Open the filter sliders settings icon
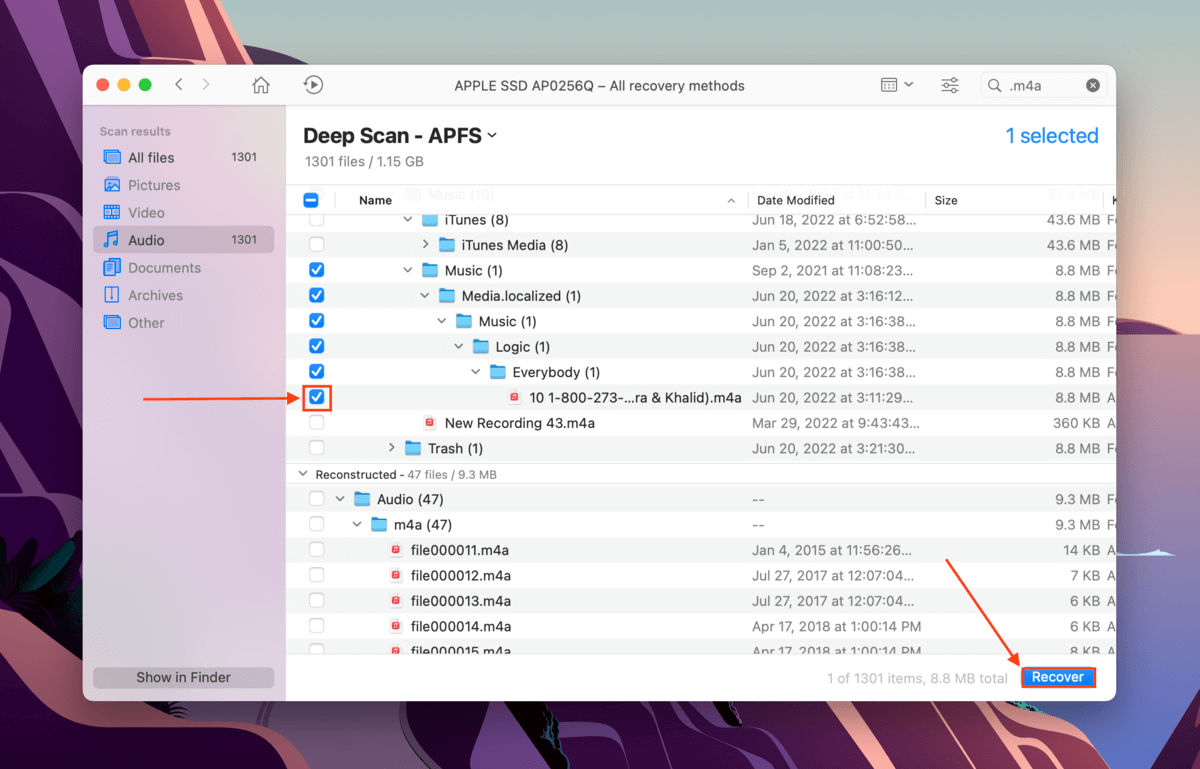The width and height of the screenshot is (1200, 769). (x=950, y=85)
